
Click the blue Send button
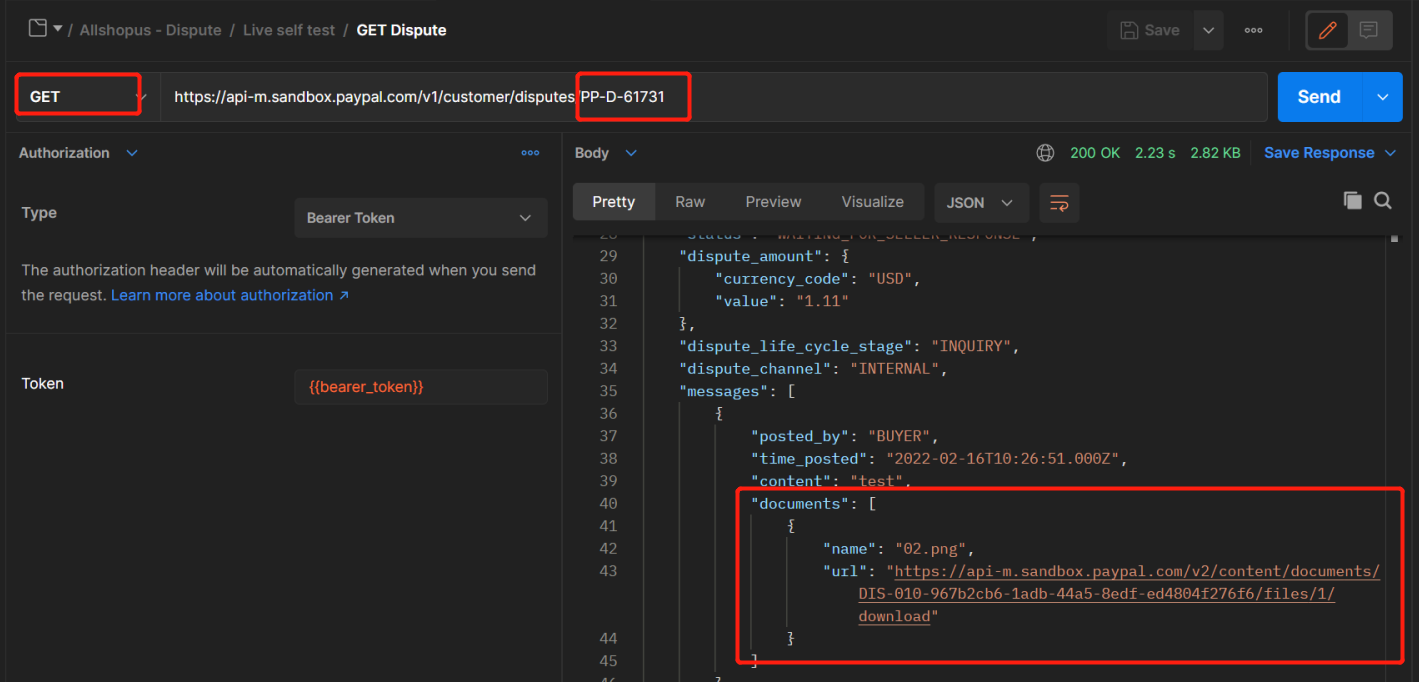(1320, 97)
